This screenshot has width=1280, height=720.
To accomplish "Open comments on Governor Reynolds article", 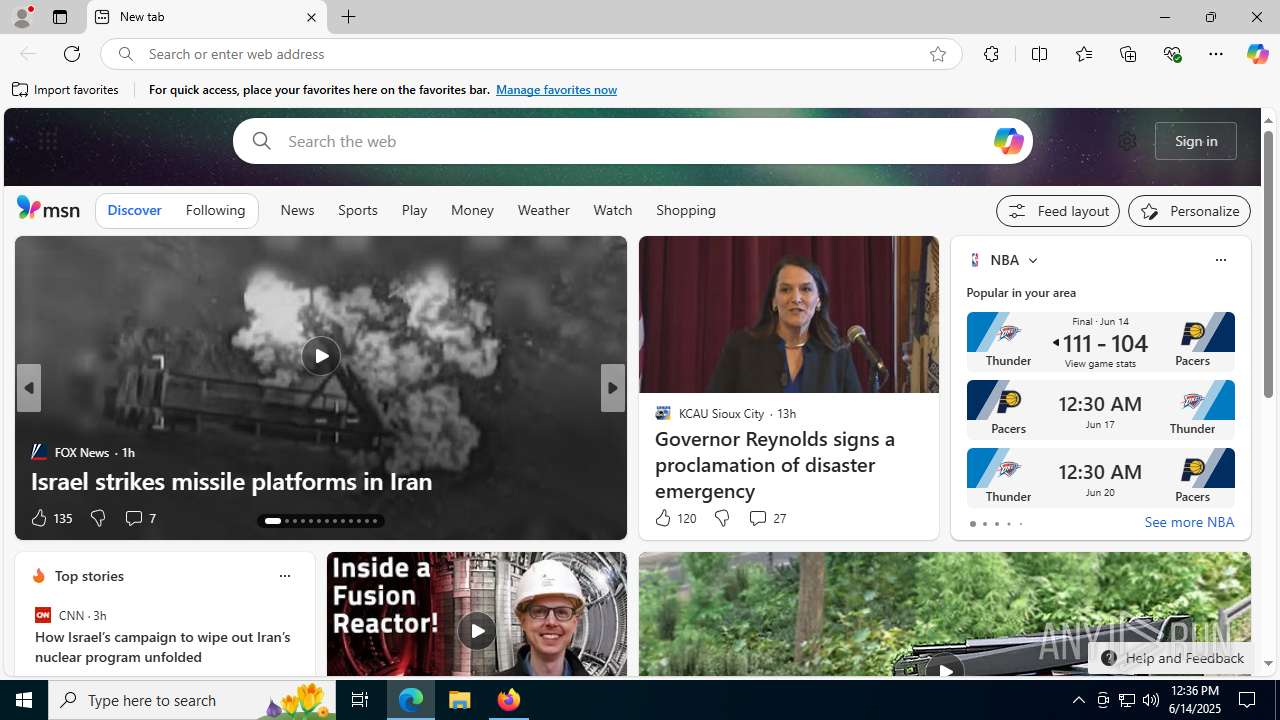I will click(x=767, y=518).
